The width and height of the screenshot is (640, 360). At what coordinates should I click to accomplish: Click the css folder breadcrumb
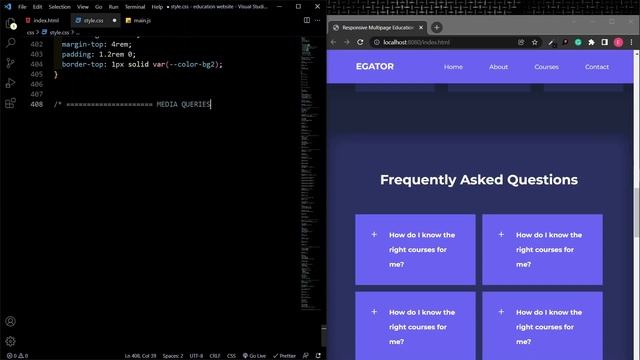click(30, 32)
